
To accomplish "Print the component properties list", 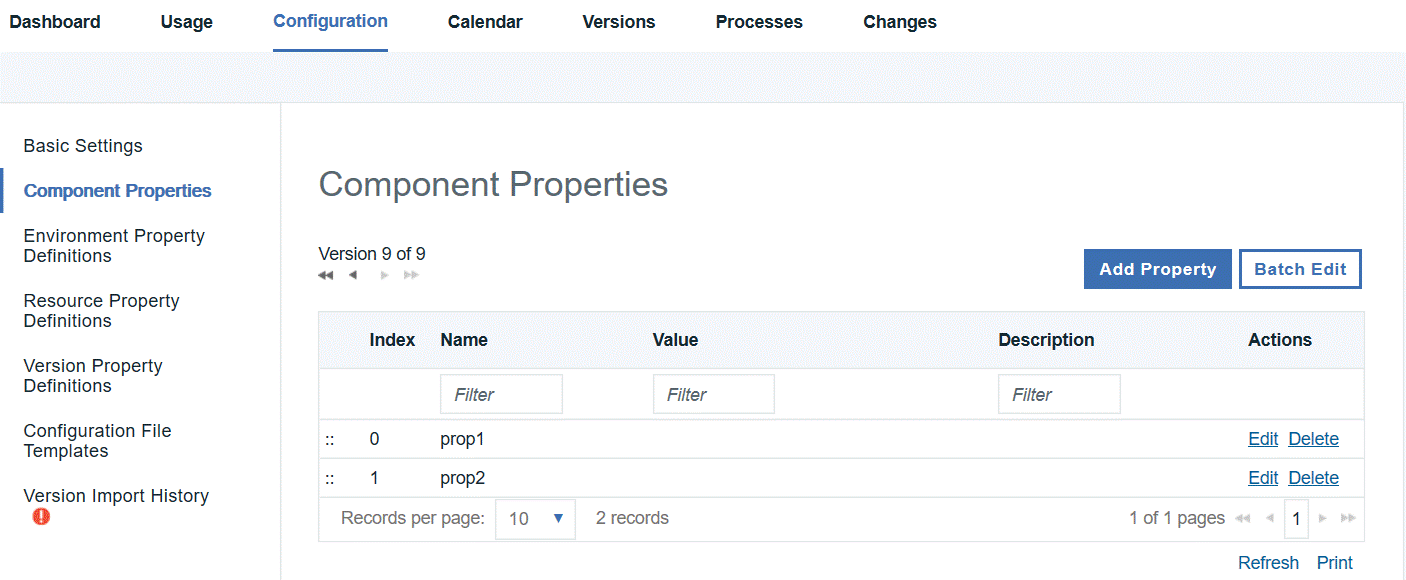I will [1334, 562].
